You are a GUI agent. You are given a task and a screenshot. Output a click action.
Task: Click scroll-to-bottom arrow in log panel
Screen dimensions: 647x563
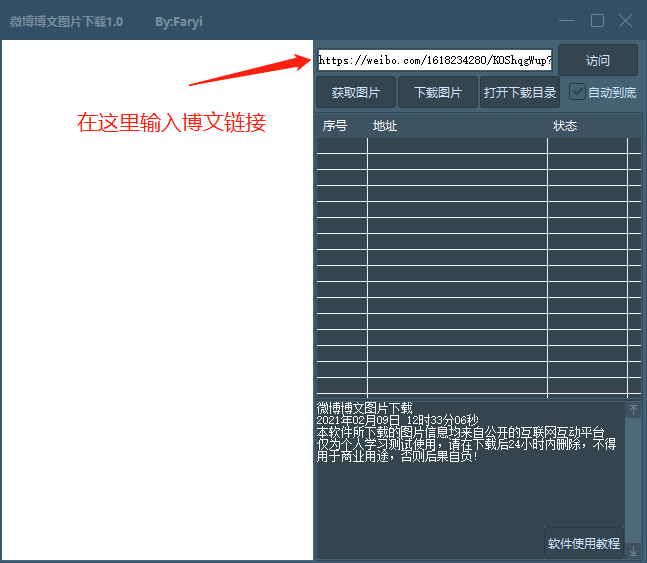633,551
